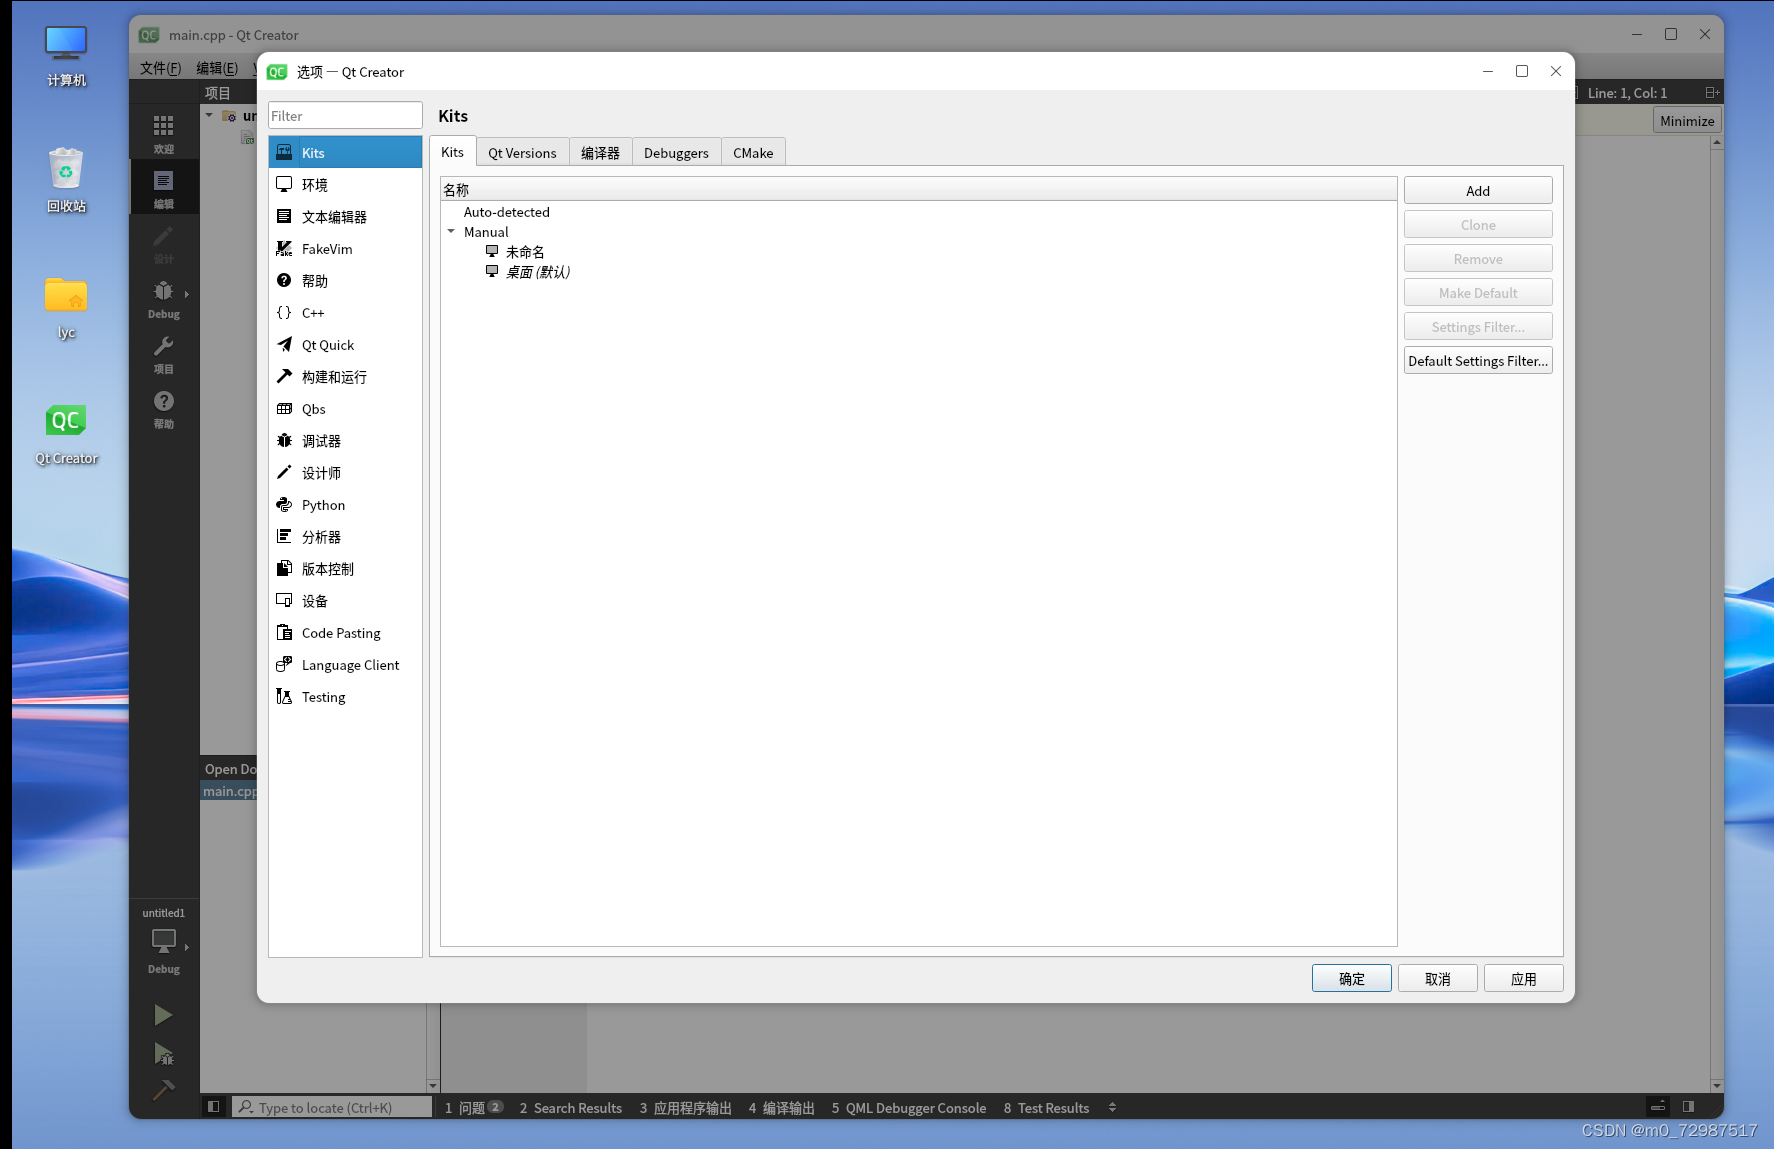Click the 名称 column header
This screenshot has height=1149, width=1774.
click(918, 190)
